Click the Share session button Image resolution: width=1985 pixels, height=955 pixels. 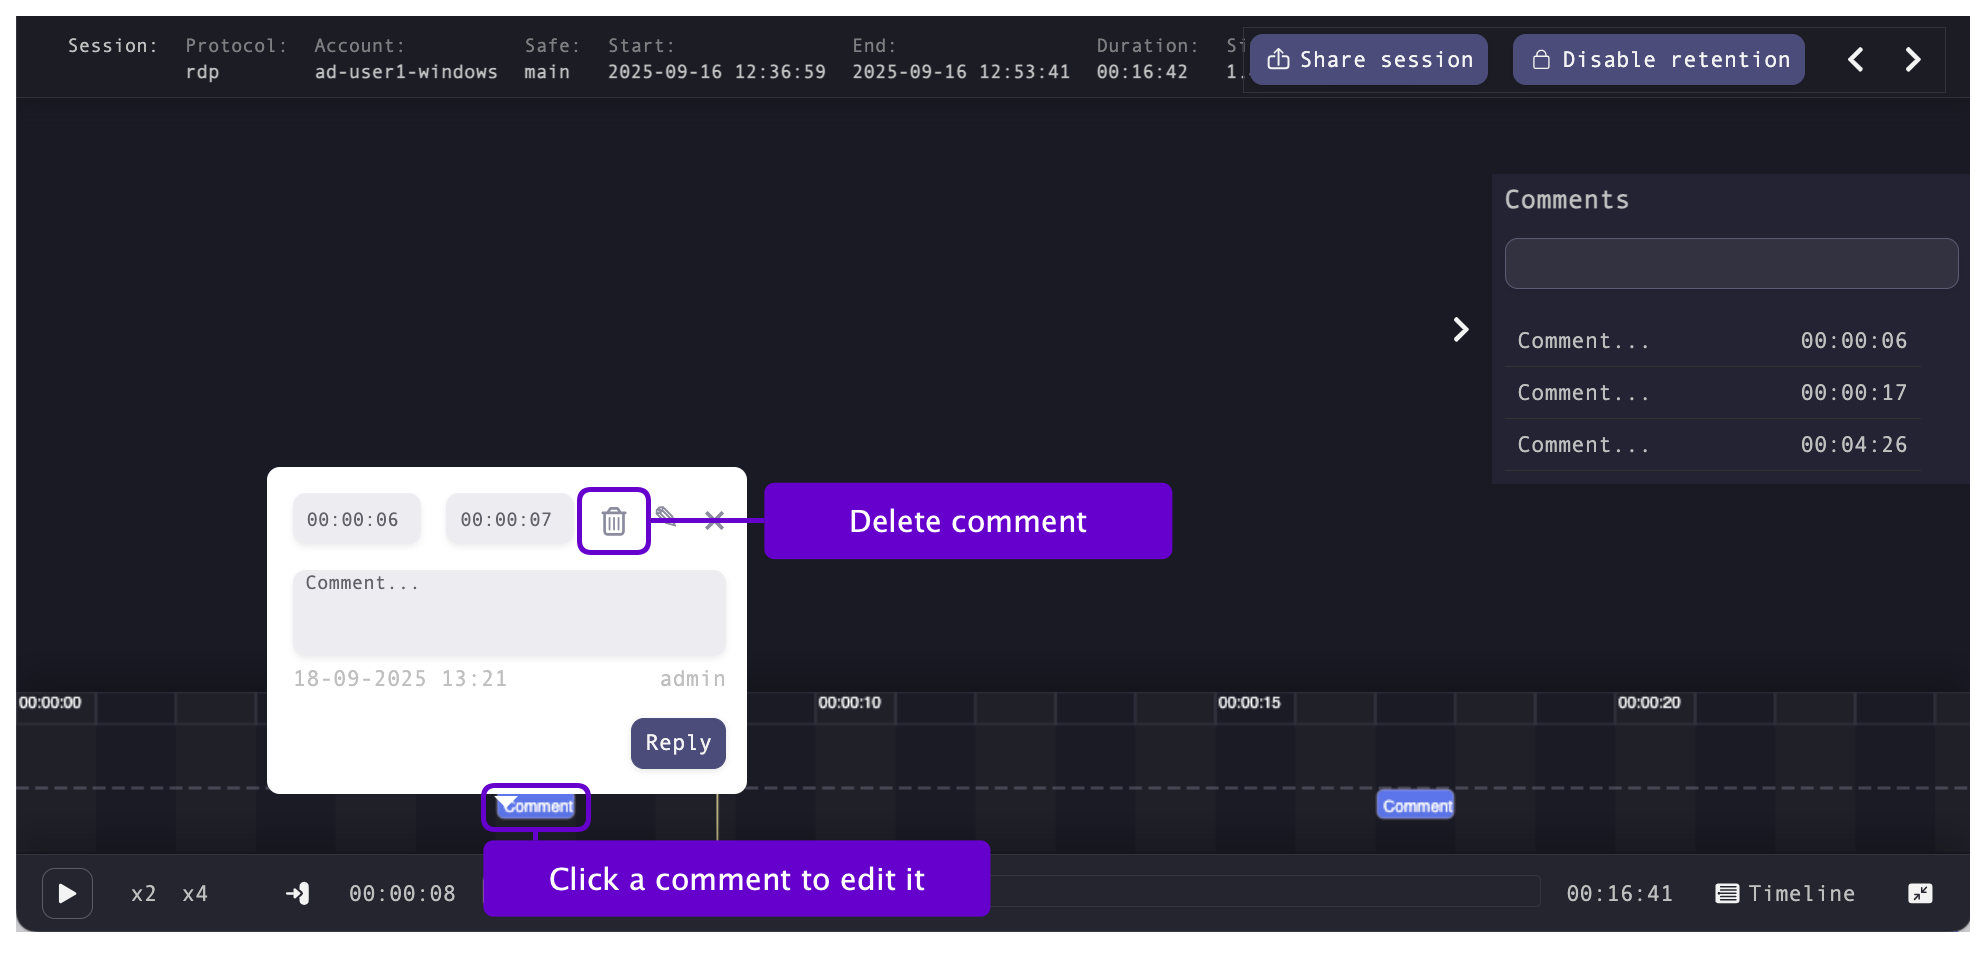coord(1369,60)
